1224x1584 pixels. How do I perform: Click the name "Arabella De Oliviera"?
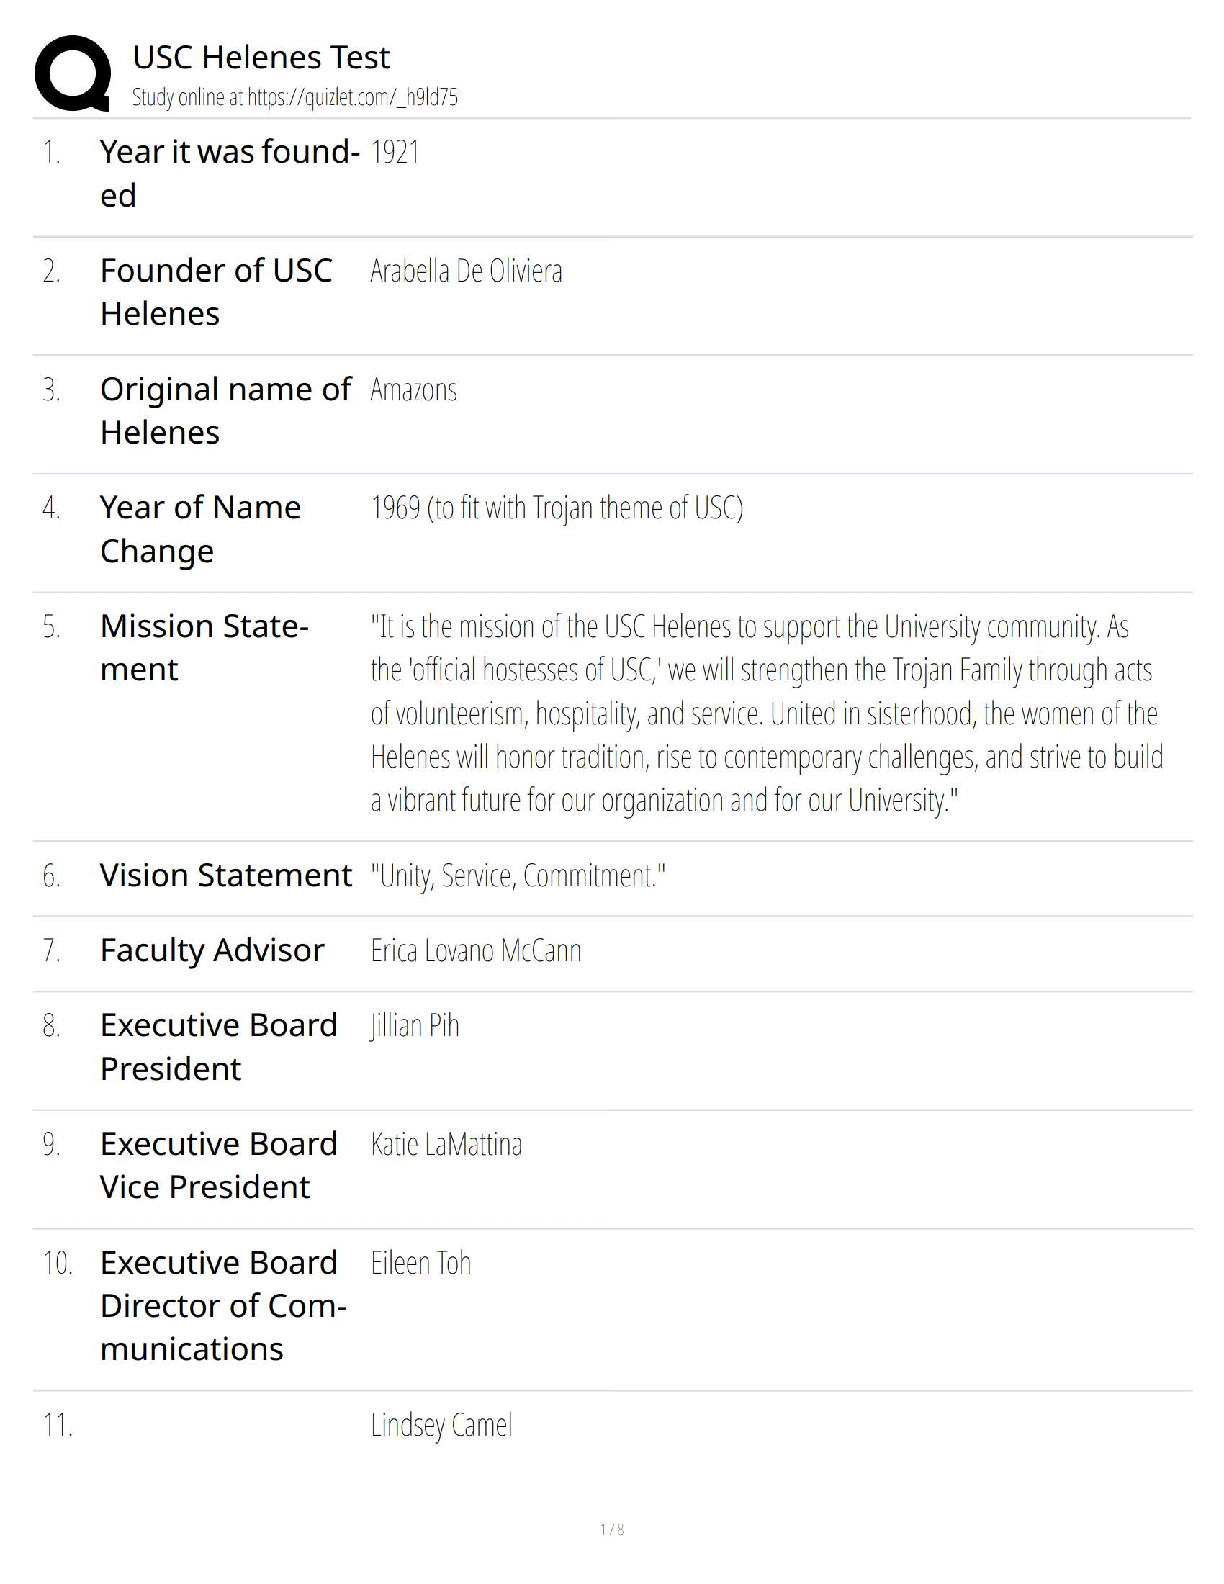click(x=466, y=271)
